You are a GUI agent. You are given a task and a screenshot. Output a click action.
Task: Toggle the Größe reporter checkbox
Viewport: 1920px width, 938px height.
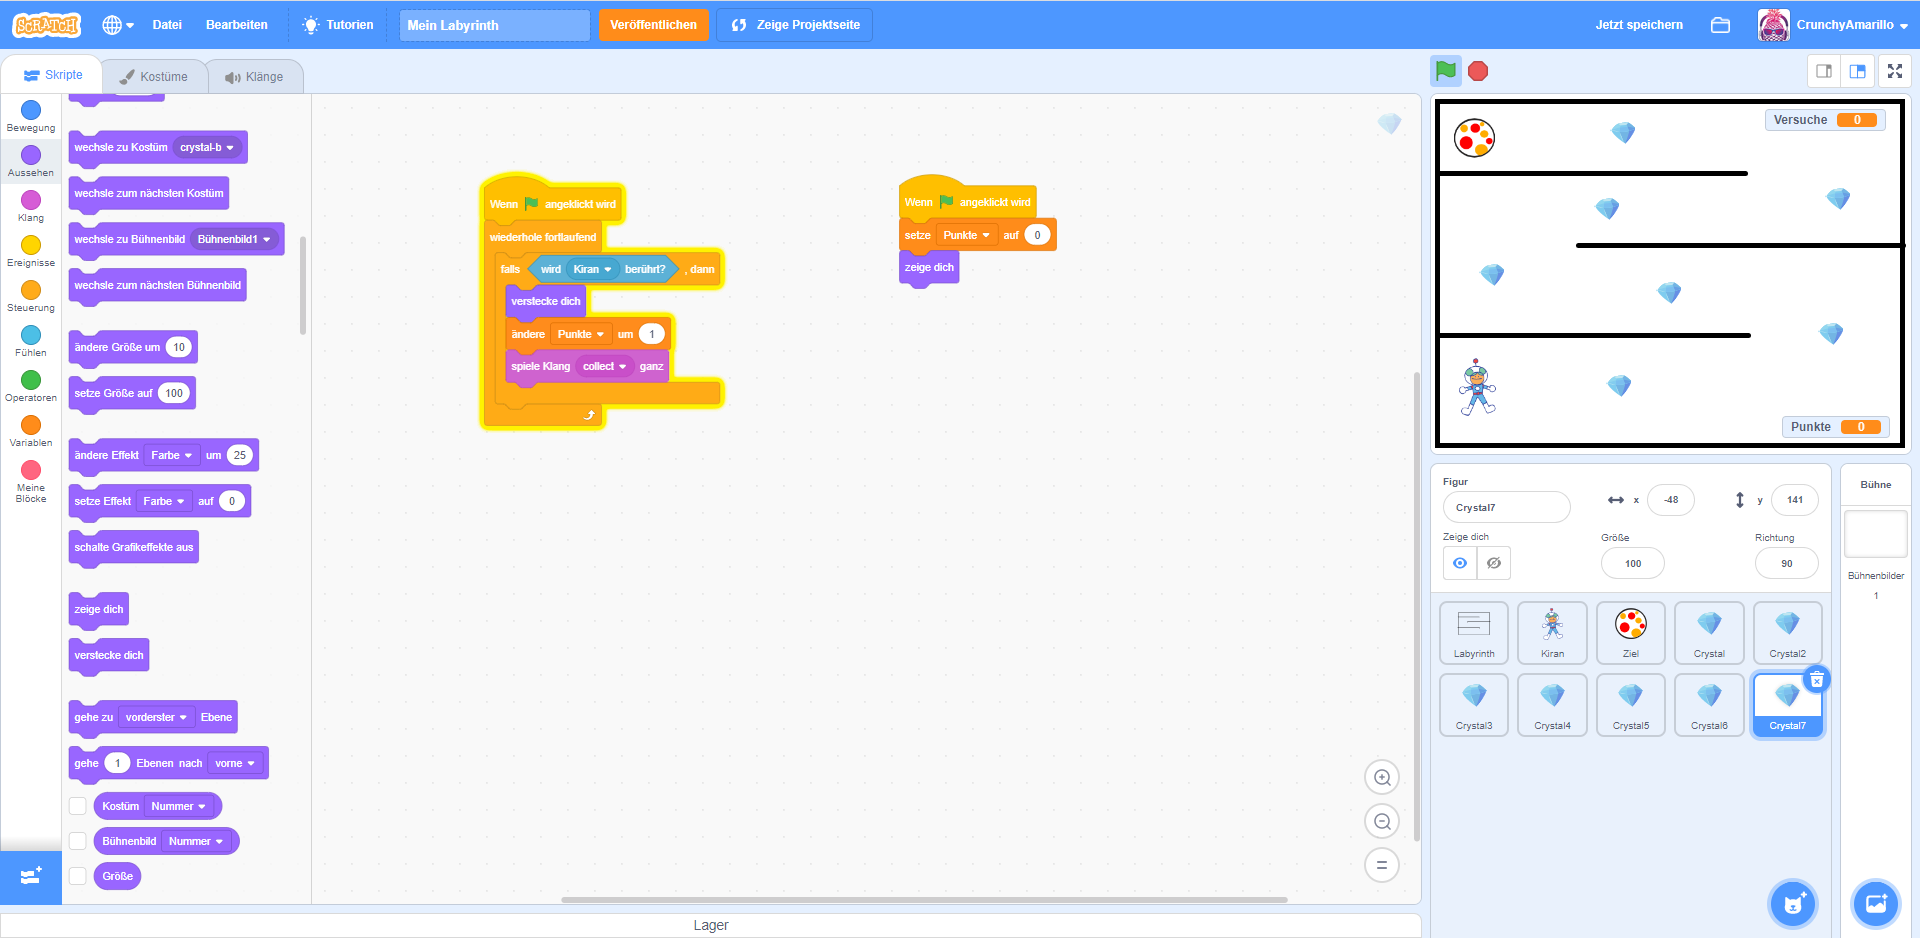(x=78, y=876)
